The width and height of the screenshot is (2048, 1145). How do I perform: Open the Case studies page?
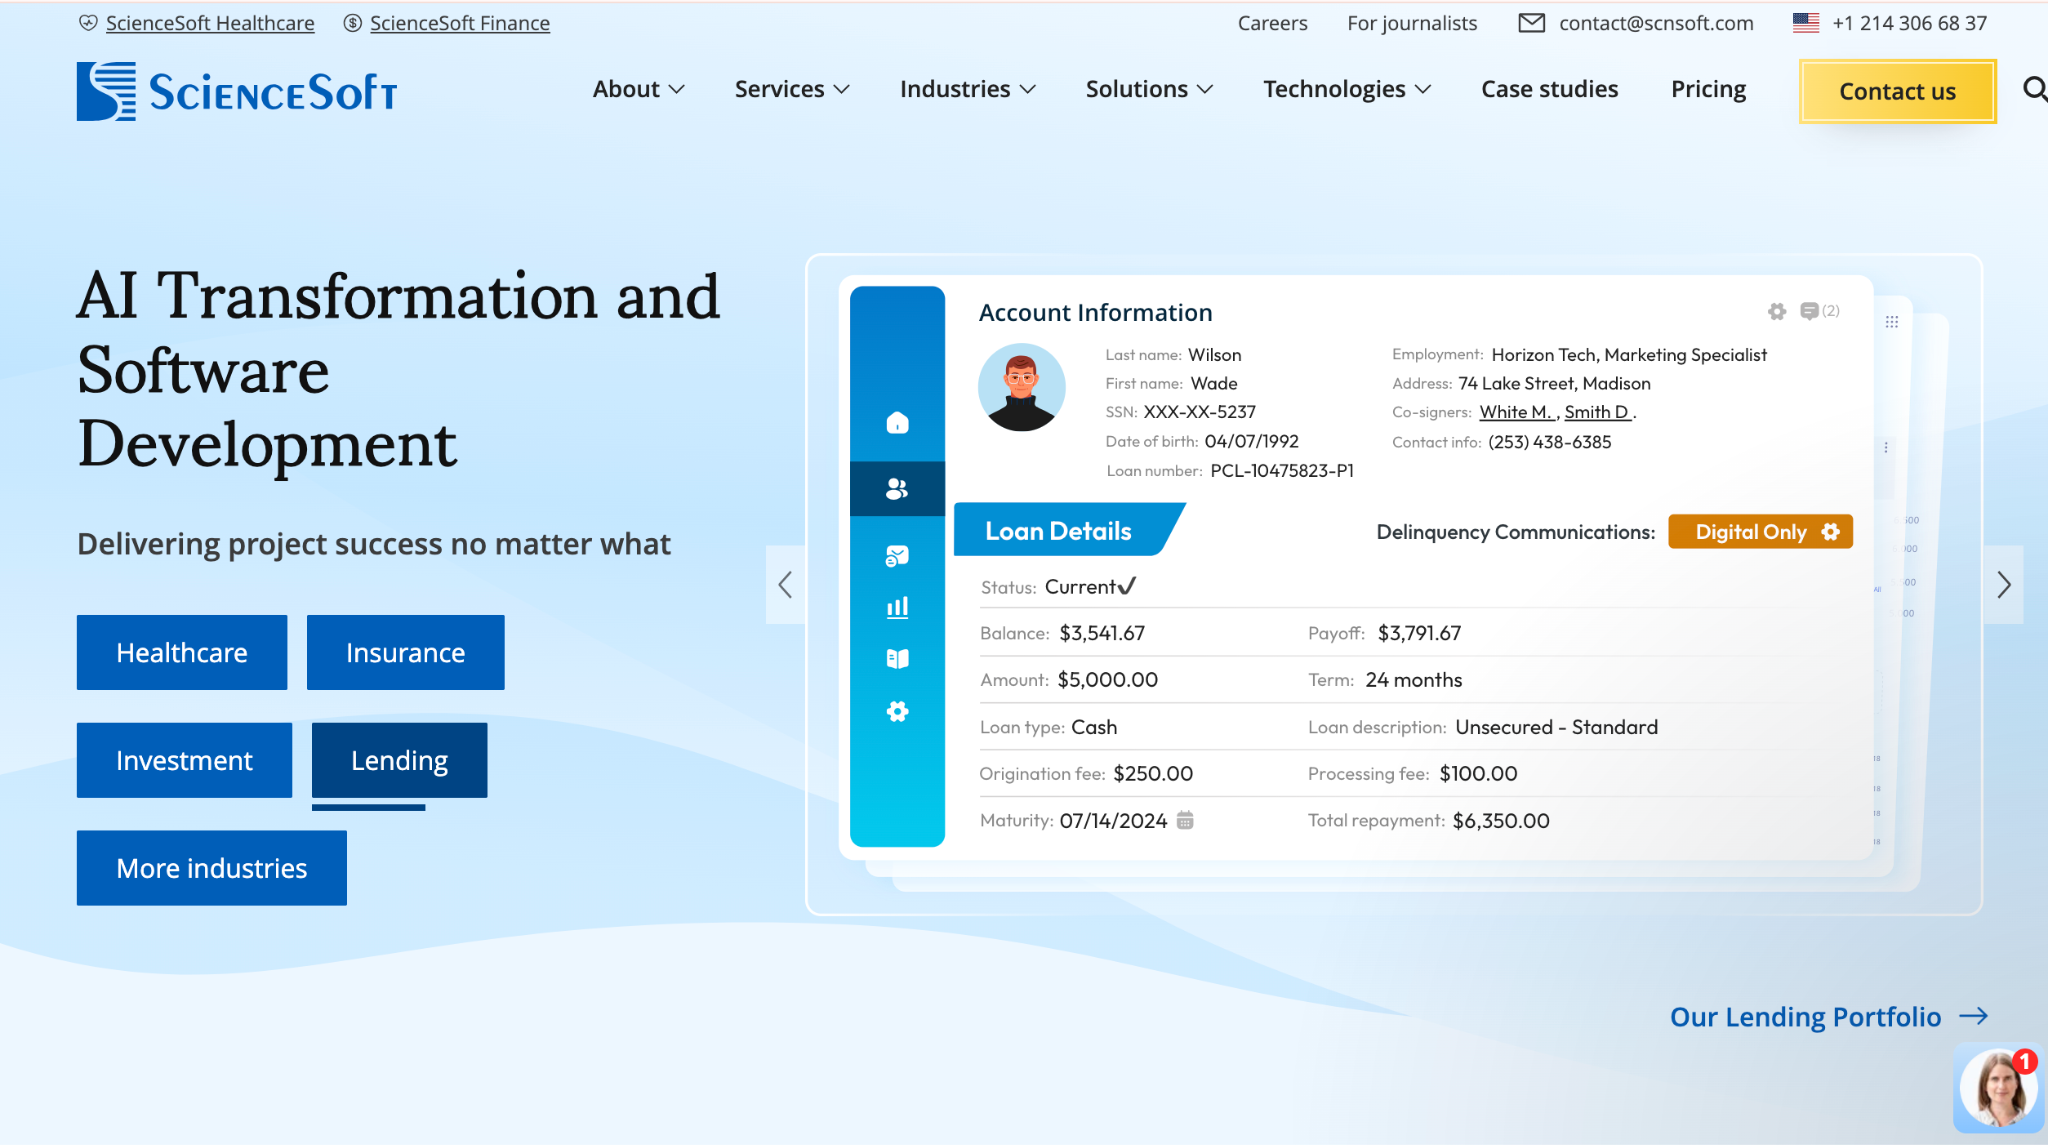point(1549,89)
